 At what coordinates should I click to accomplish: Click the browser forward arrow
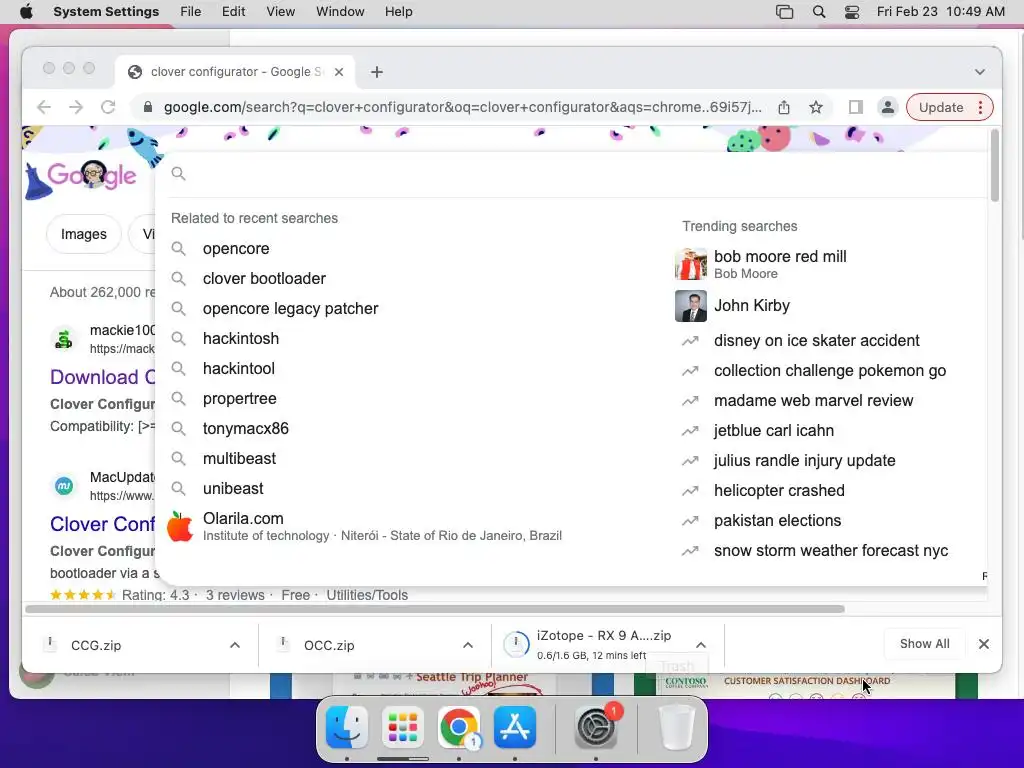(x=76, y=107)
